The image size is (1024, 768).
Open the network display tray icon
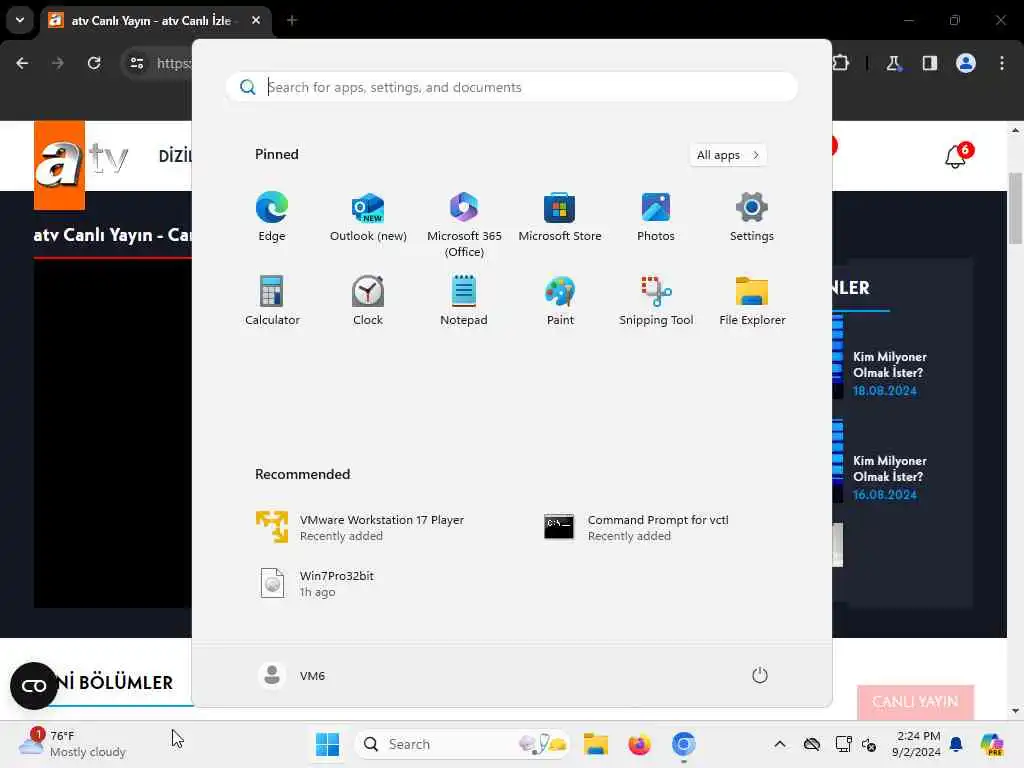pos(843,744)
